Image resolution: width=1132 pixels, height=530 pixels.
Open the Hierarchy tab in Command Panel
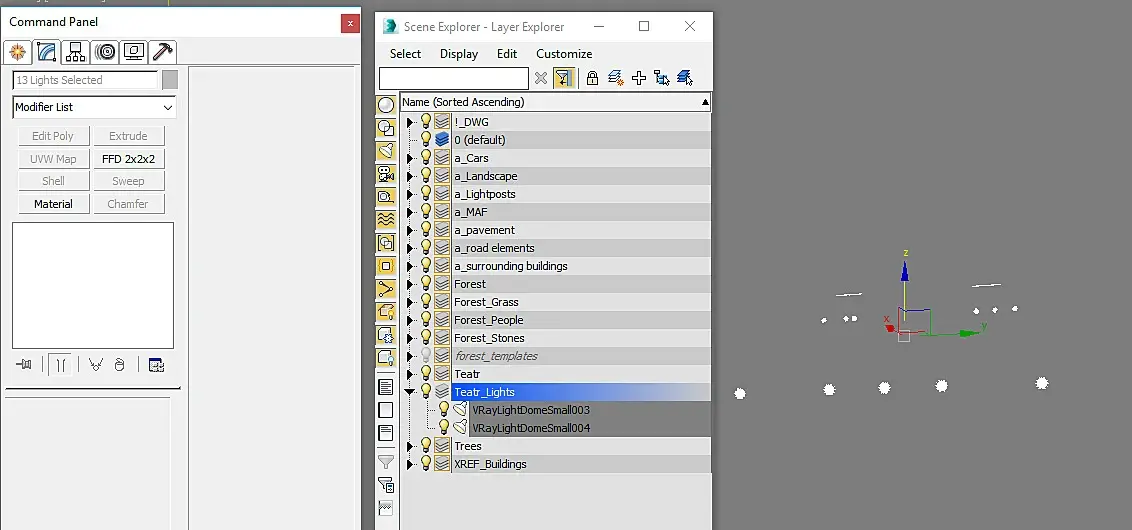[75, 52]
